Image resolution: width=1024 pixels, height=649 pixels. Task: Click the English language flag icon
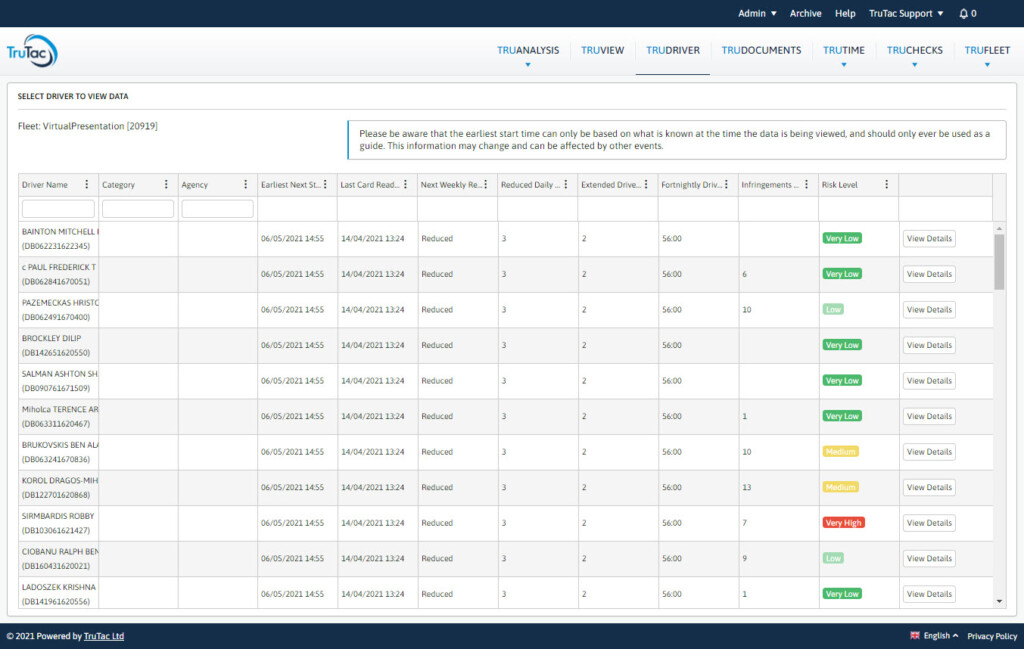click(x=915, y=636)
